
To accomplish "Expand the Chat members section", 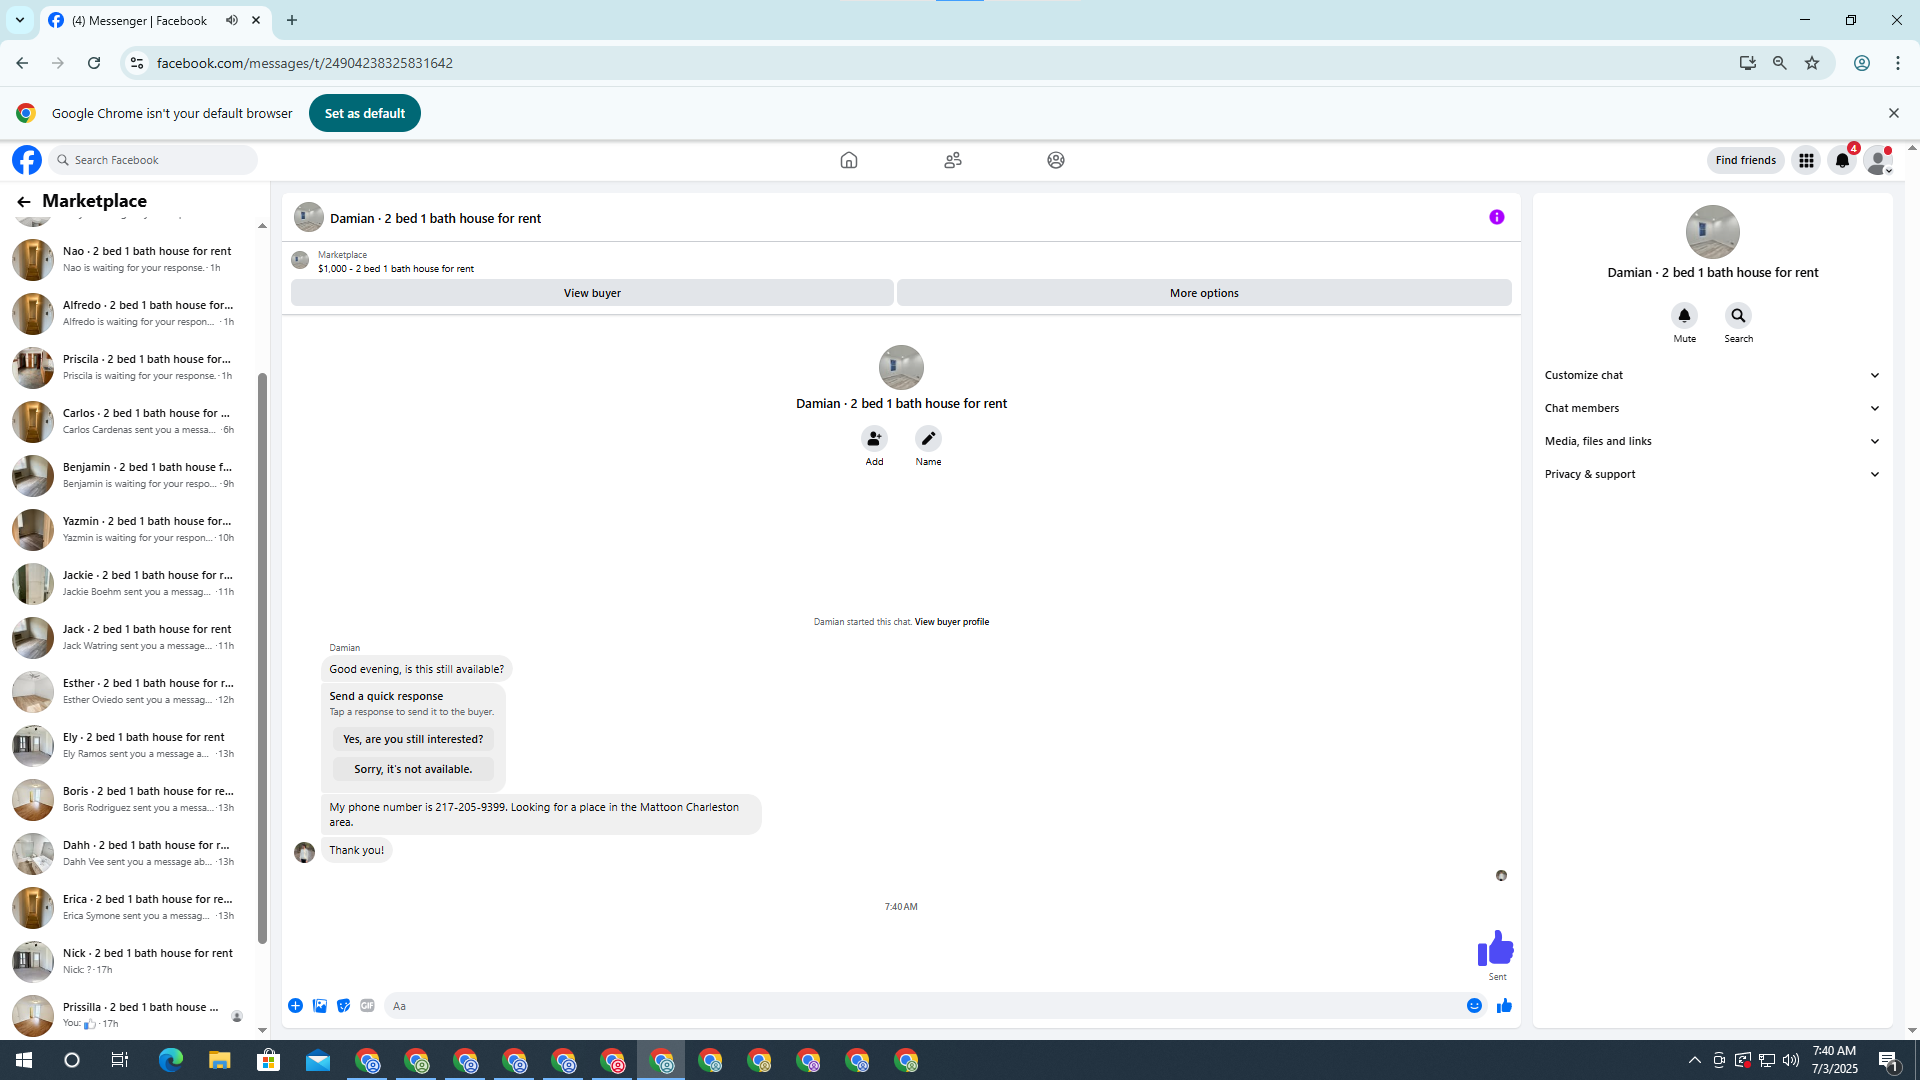I will coord(1712,408).
